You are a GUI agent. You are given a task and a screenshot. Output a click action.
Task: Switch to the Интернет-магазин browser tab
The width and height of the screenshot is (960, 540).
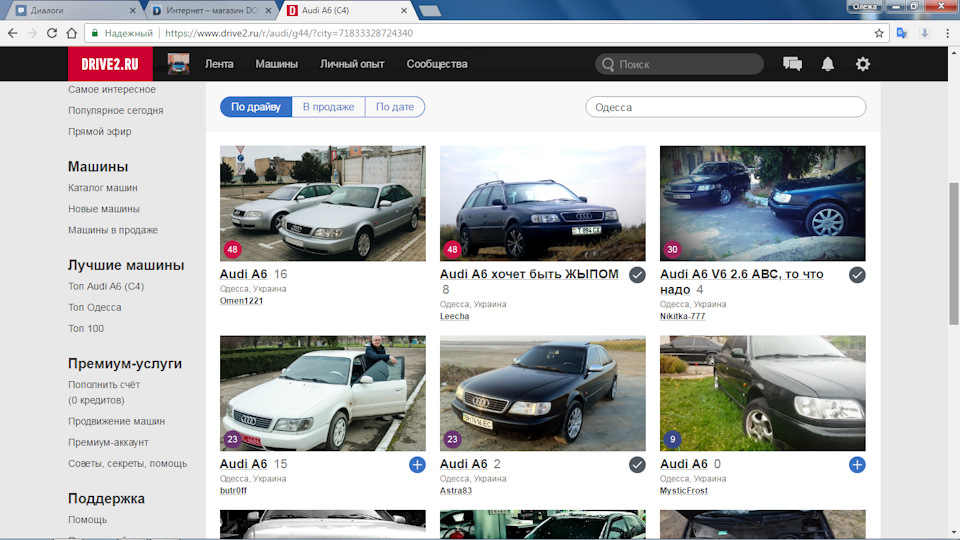(x=211, y=10)
